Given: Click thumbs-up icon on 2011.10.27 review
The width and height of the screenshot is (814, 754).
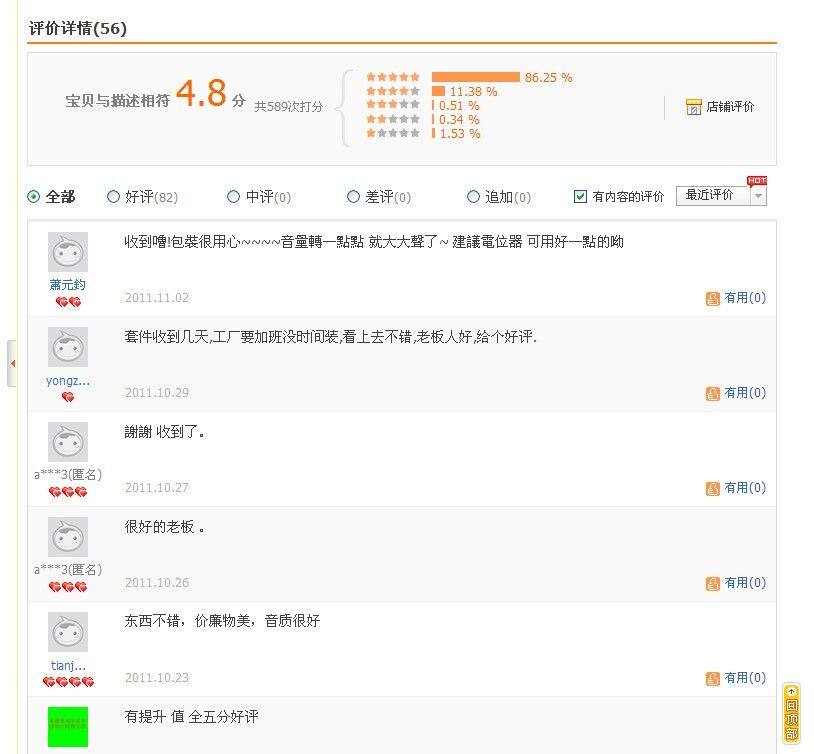Looking at the screenshot, I should [713, 488].
